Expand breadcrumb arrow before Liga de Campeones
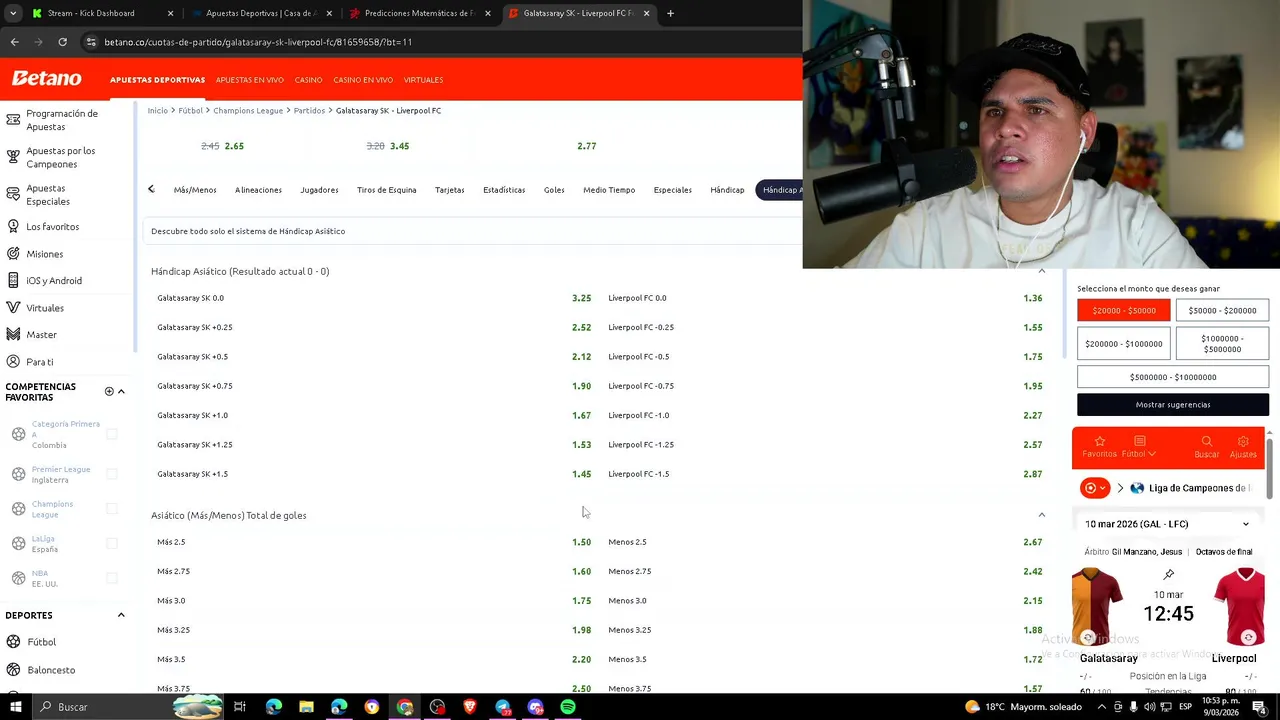 [1120, 488]
